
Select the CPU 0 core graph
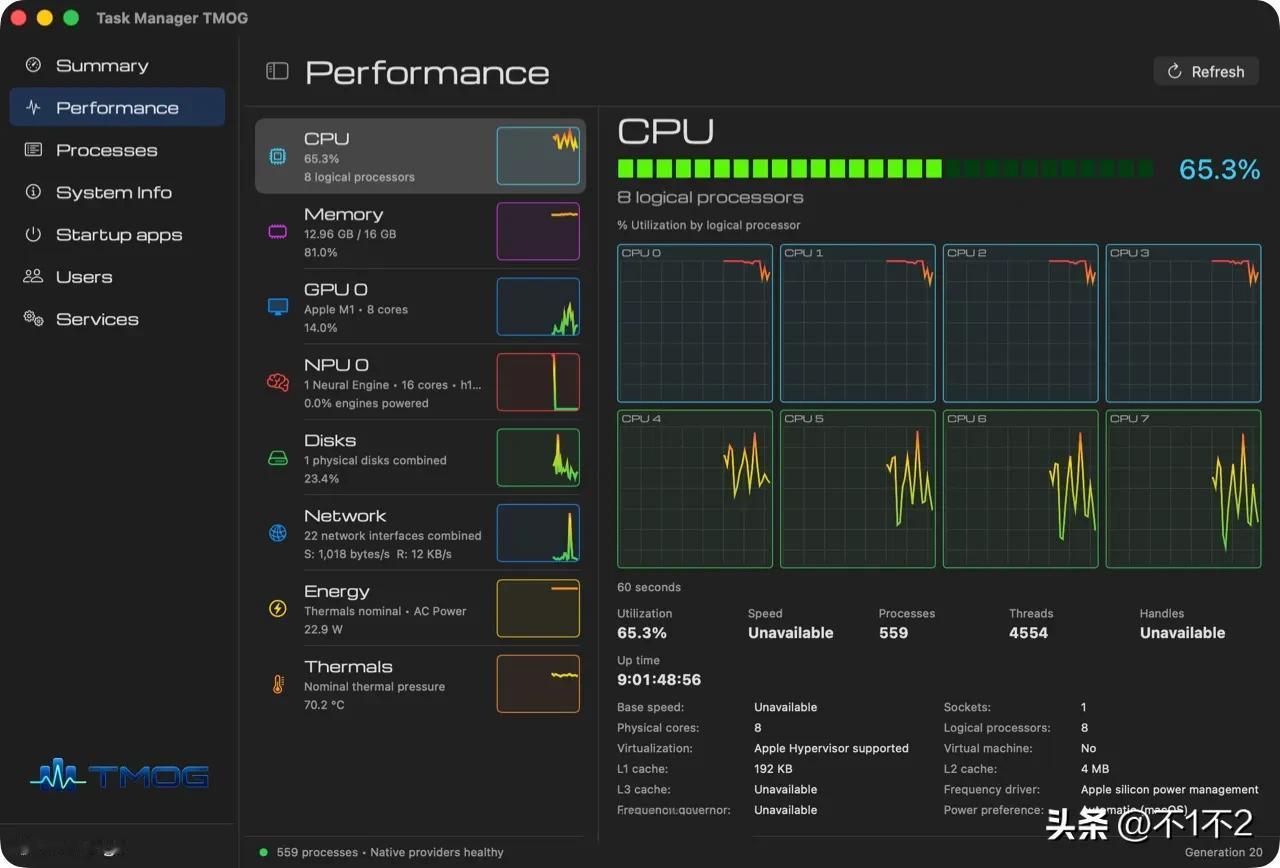[695, 323]
